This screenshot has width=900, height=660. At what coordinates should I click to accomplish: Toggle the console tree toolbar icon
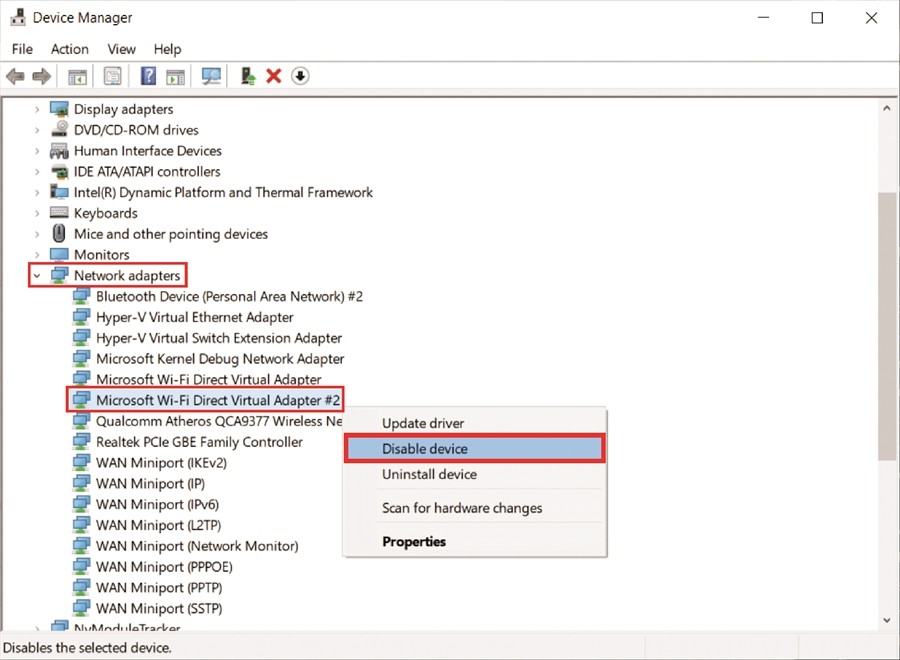point(77,76)
